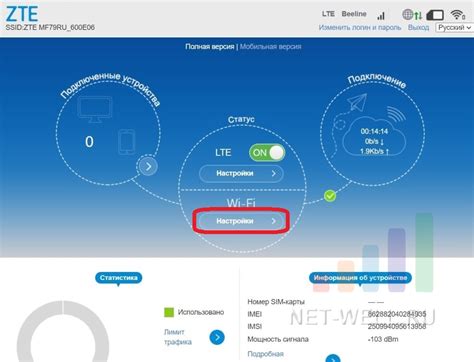Open traffic limit arrow button
The height and width of the screenshot is (362, 474).
point(217,337)
